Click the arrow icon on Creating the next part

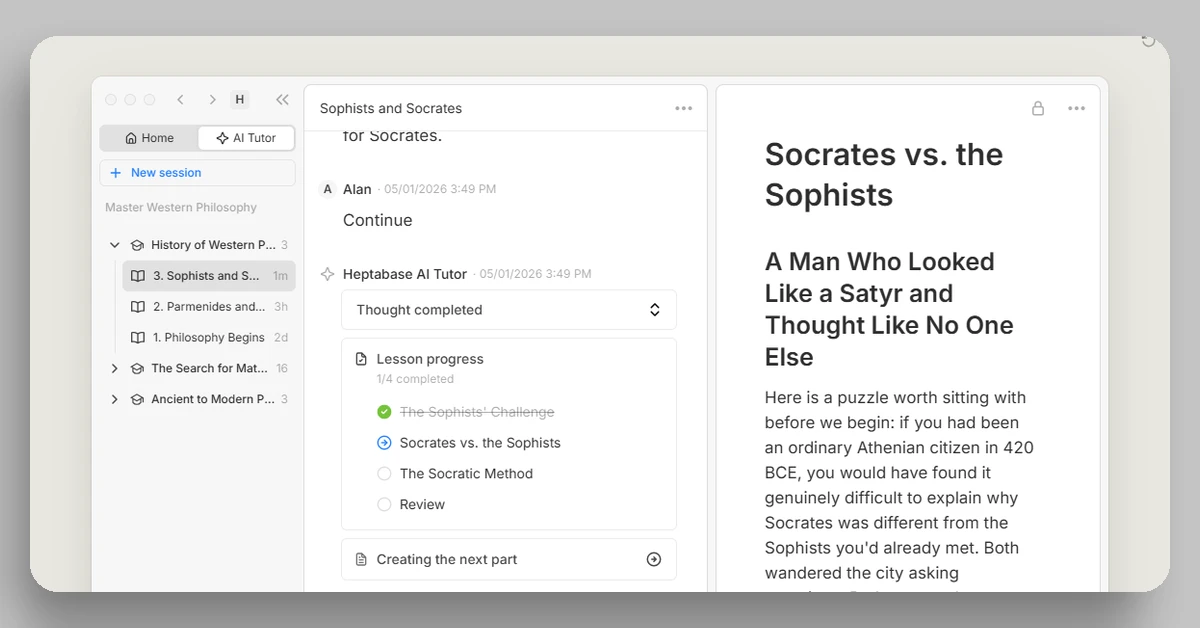click(654, 560)
